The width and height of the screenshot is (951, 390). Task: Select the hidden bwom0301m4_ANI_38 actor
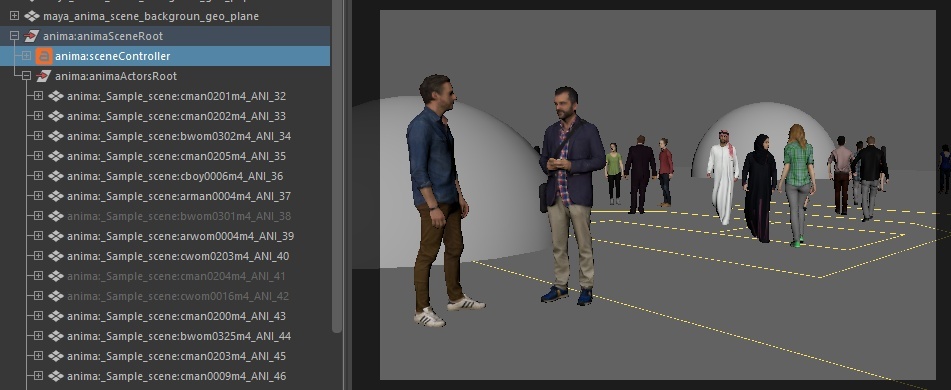click(179, 216)
